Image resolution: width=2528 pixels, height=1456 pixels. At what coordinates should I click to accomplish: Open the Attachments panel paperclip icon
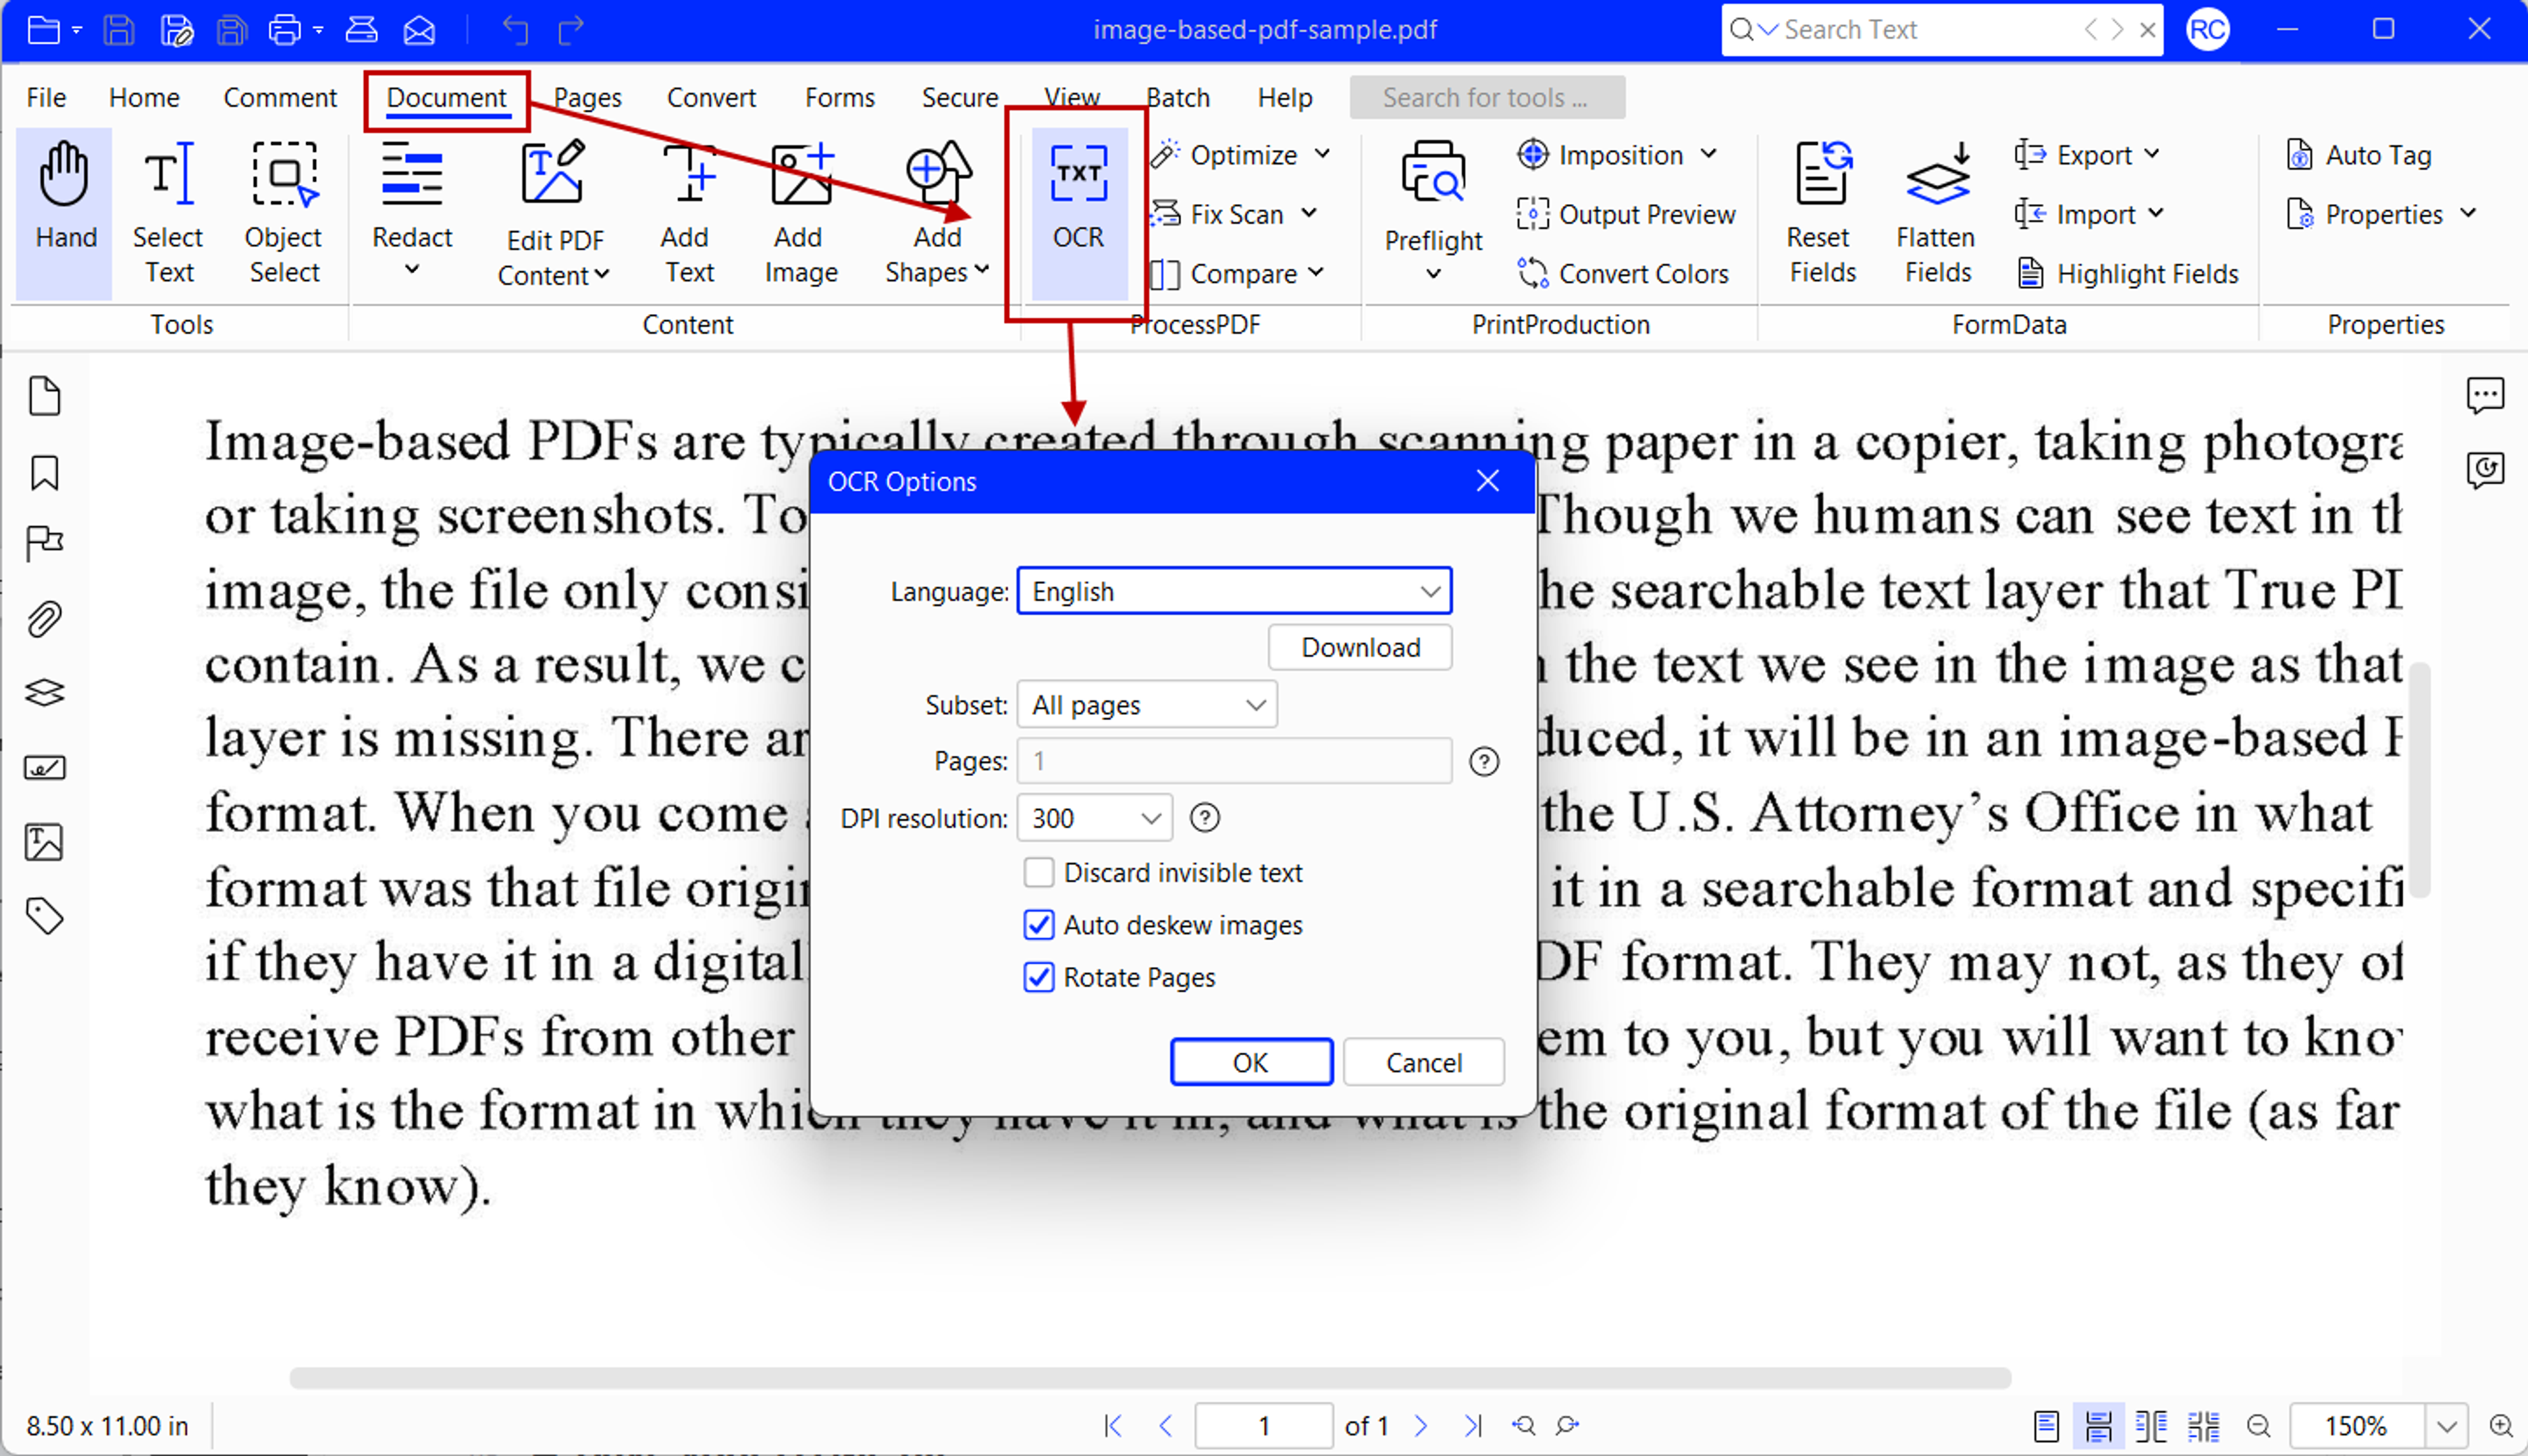coord(45,619)
